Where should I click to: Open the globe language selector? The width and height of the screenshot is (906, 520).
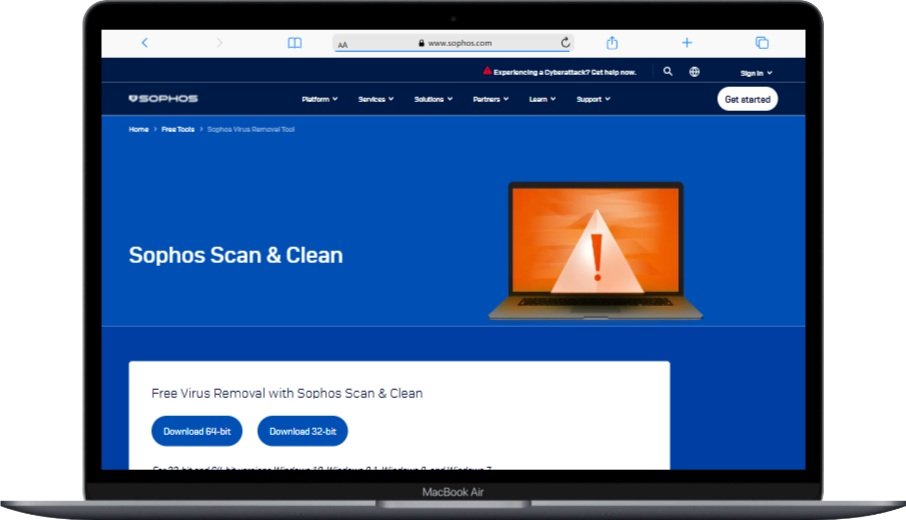point(694,72)
